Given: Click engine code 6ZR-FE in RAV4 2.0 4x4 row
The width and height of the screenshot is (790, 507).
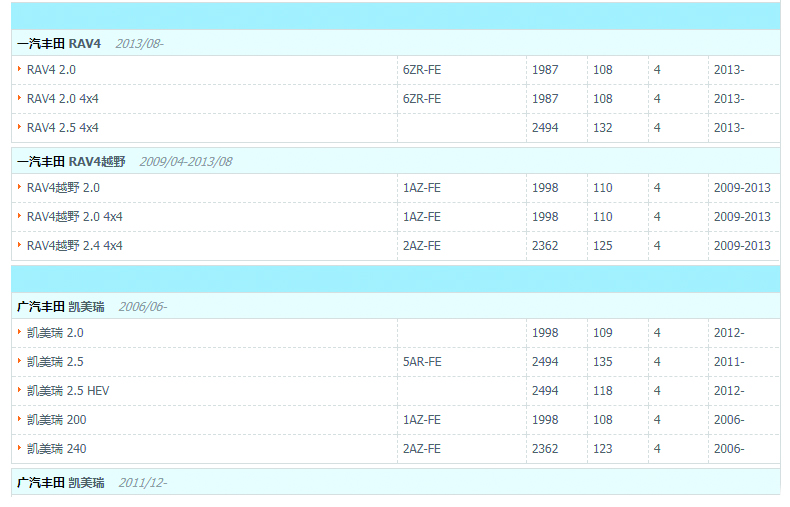Looking at the screenshot, I should (422, 99).
